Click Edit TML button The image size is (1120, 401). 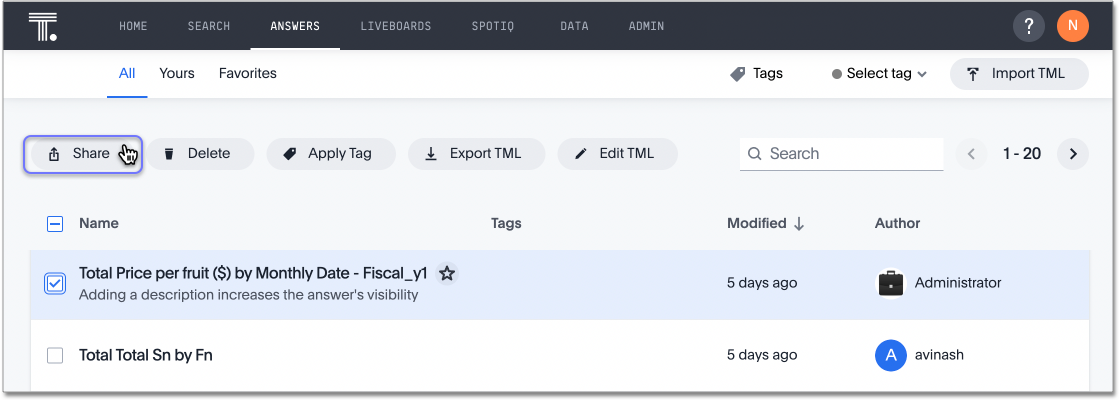point(616,154)
